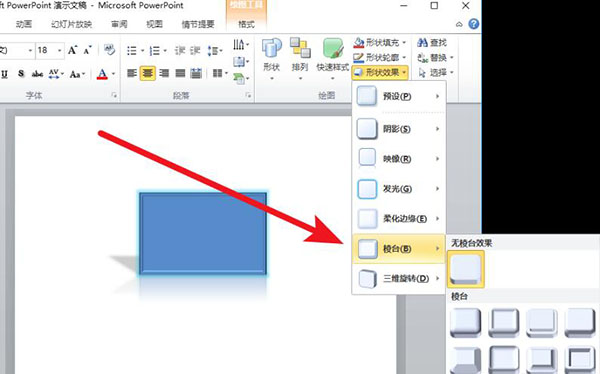
Task: Open the 排列 arrange menu
Action: (300, 58)
